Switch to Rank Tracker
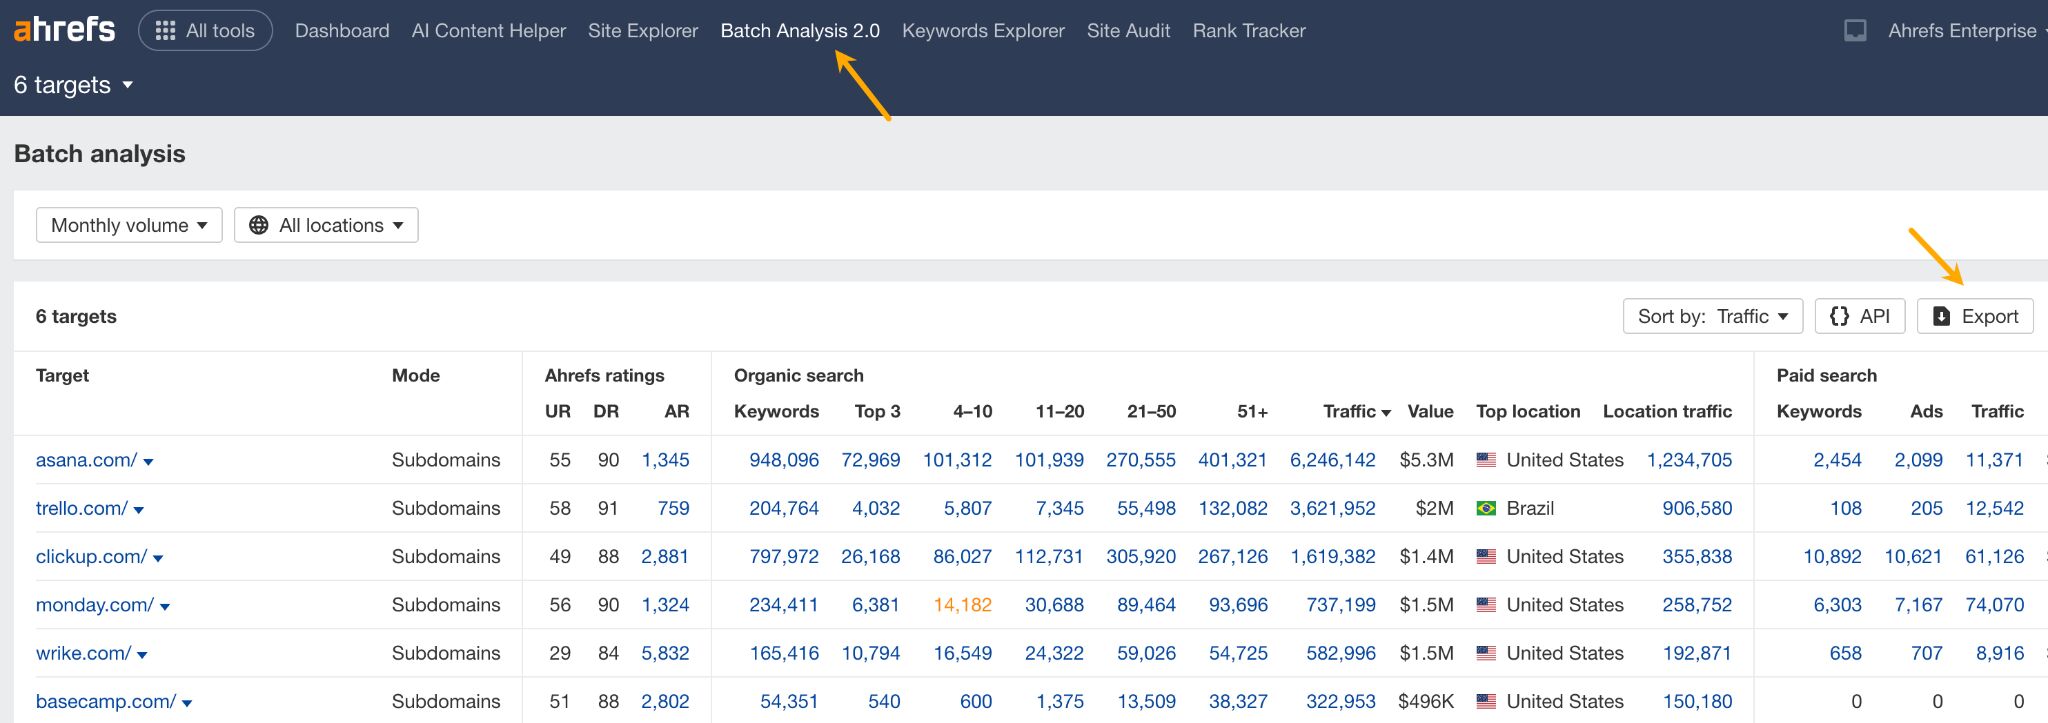This screenshot has height=723, width=2048. 1249,31
